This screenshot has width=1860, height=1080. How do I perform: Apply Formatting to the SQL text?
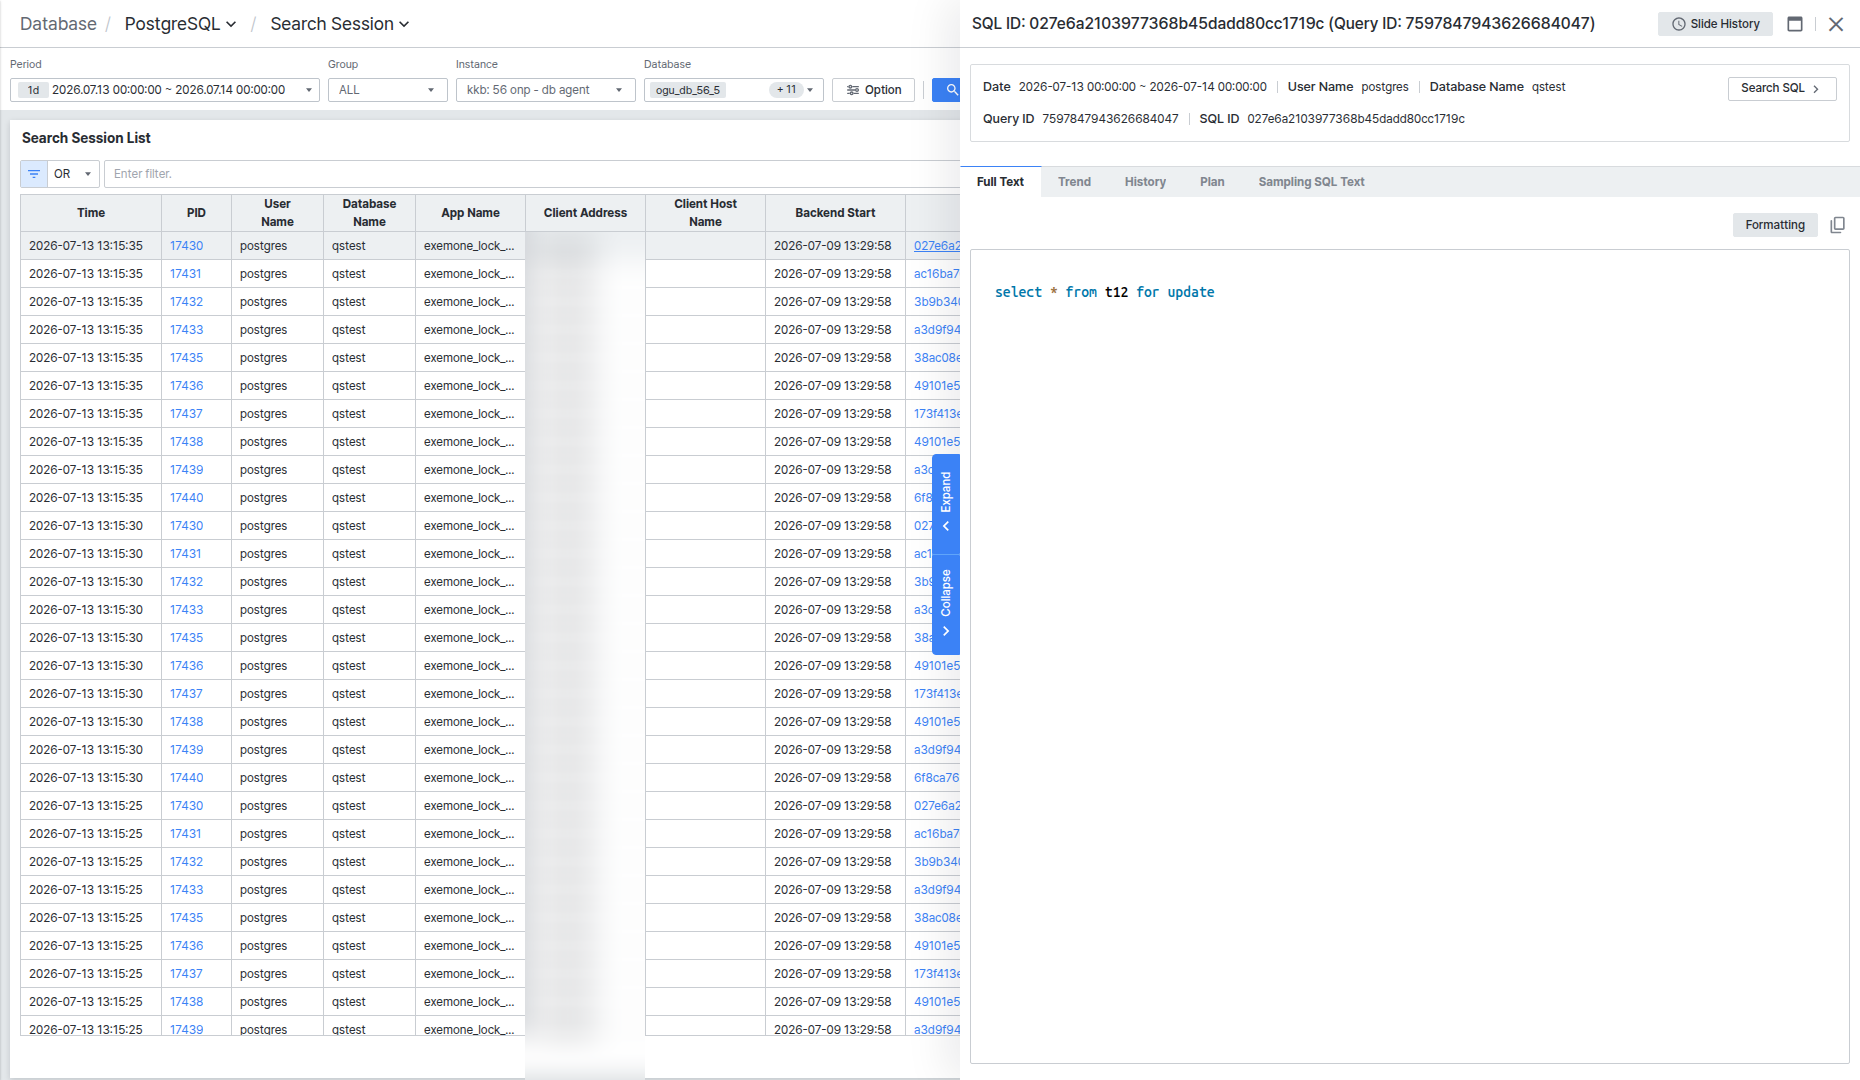tap(1775, 225)
